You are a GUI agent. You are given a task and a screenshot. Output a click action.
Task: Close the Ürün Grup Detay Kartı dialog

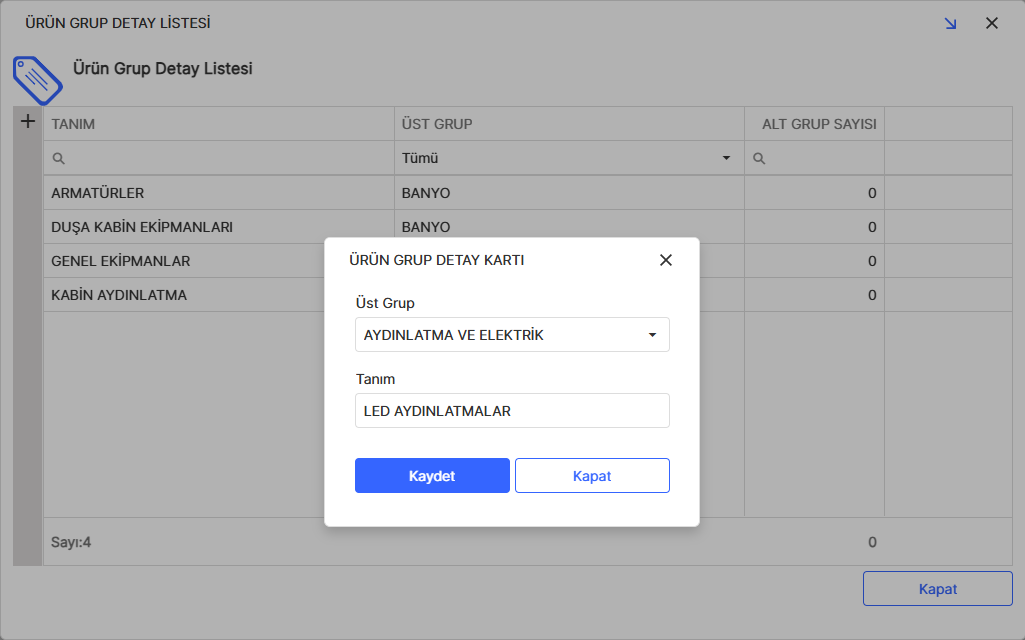coord(666,260)
